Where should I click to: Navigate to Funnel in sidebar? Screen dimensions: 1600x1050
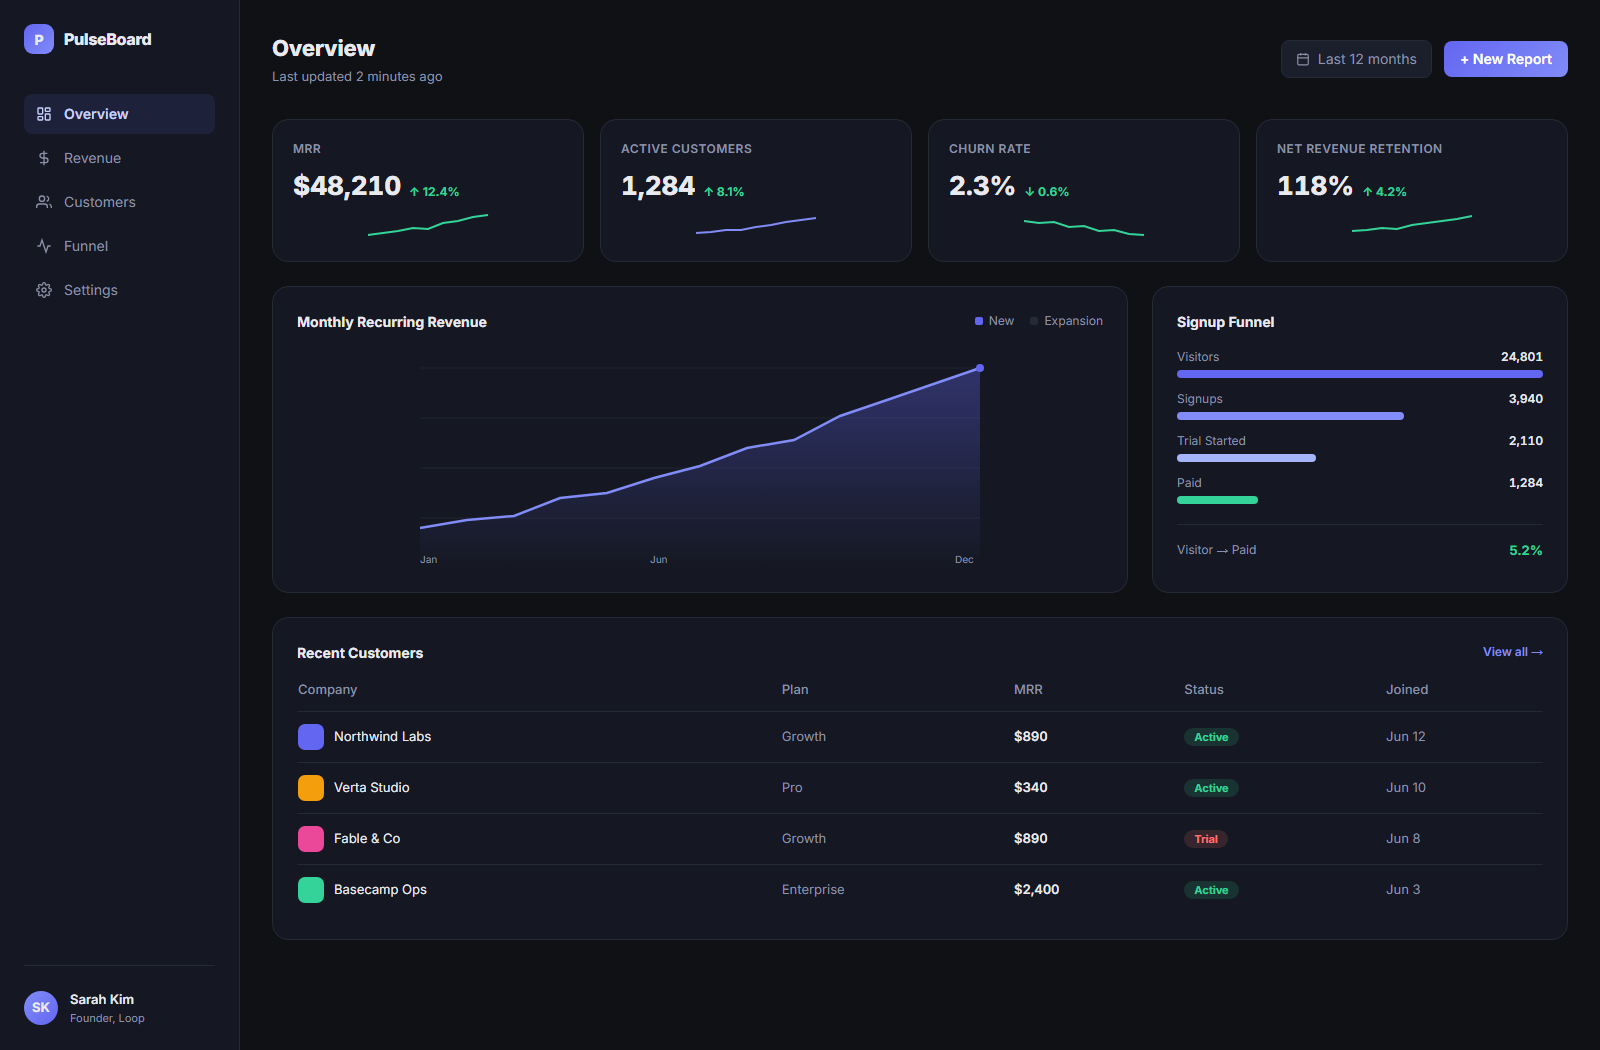pyautogui.click(x=119, y=246)
